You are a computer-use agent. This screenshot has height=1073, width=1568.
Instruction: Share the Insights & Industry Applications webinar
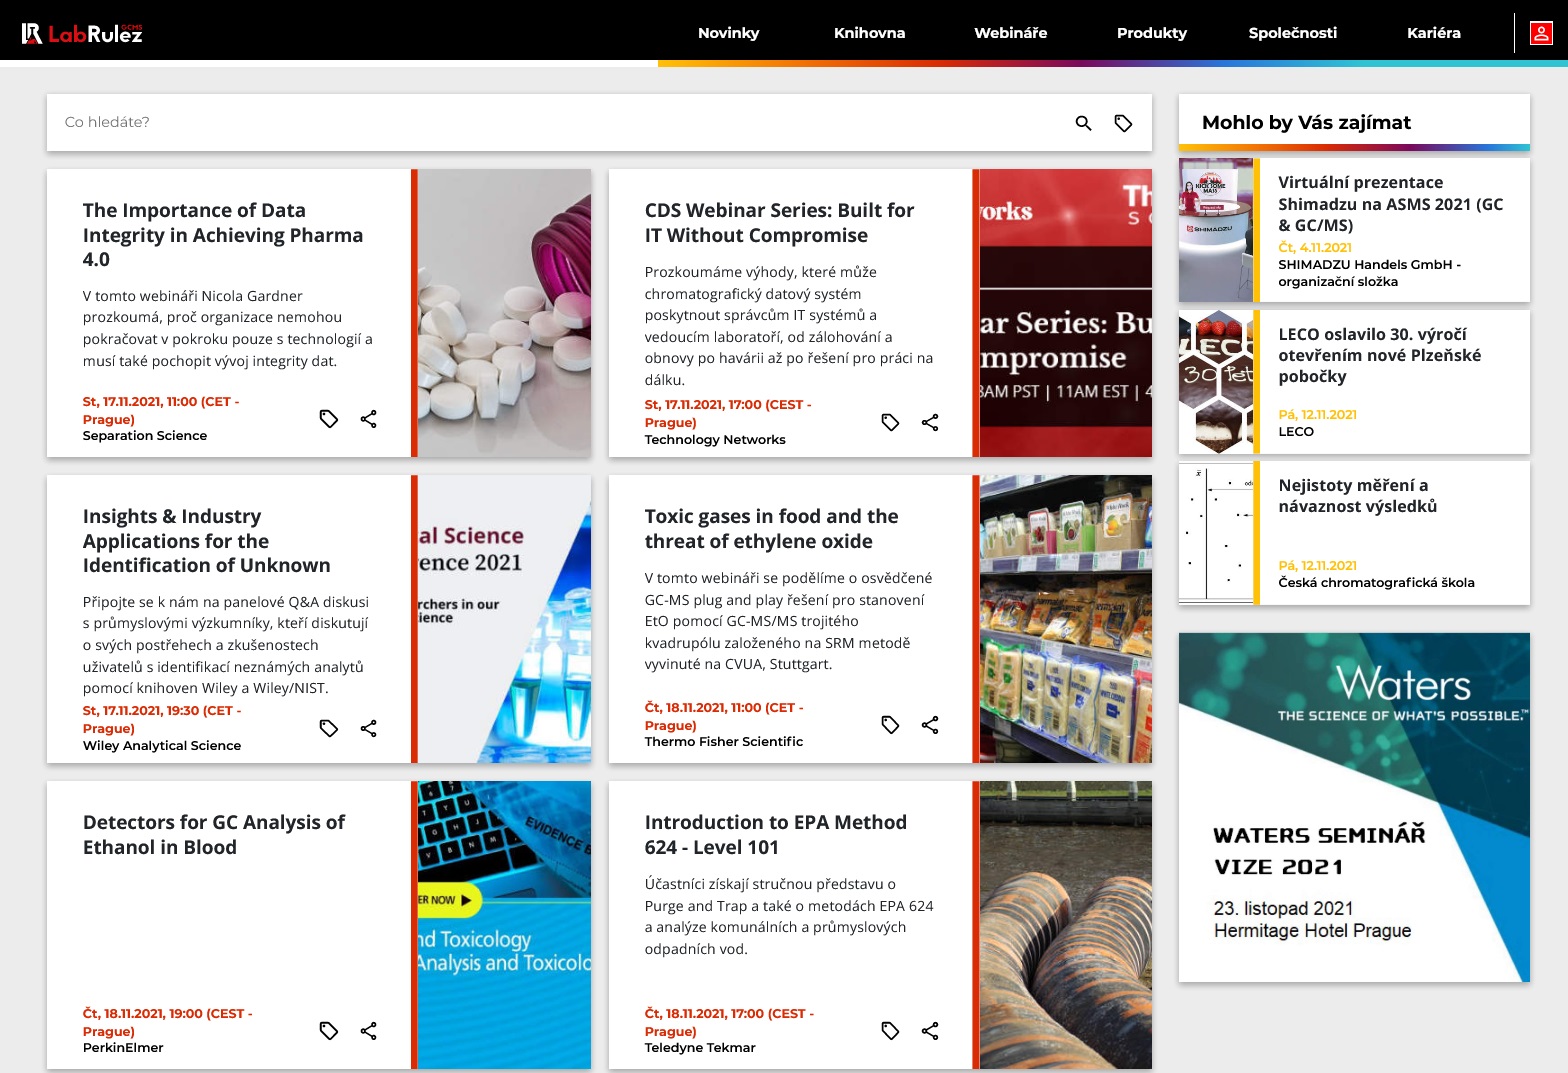point(368,728)
